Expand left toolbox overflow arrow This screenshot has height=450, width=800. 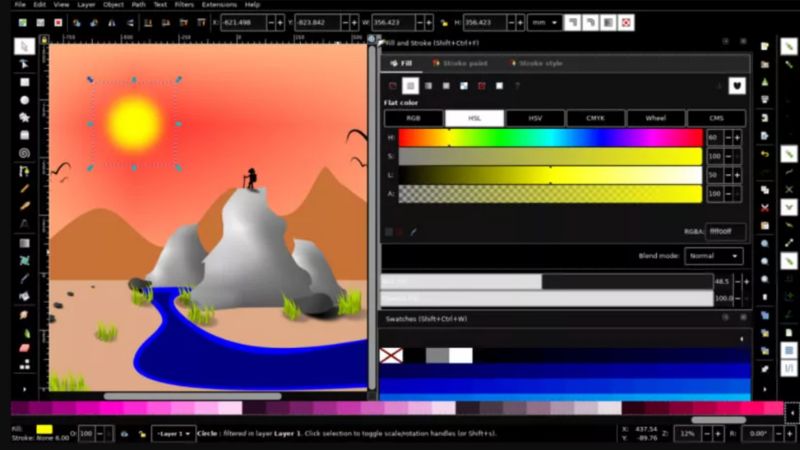pos(24,389)
